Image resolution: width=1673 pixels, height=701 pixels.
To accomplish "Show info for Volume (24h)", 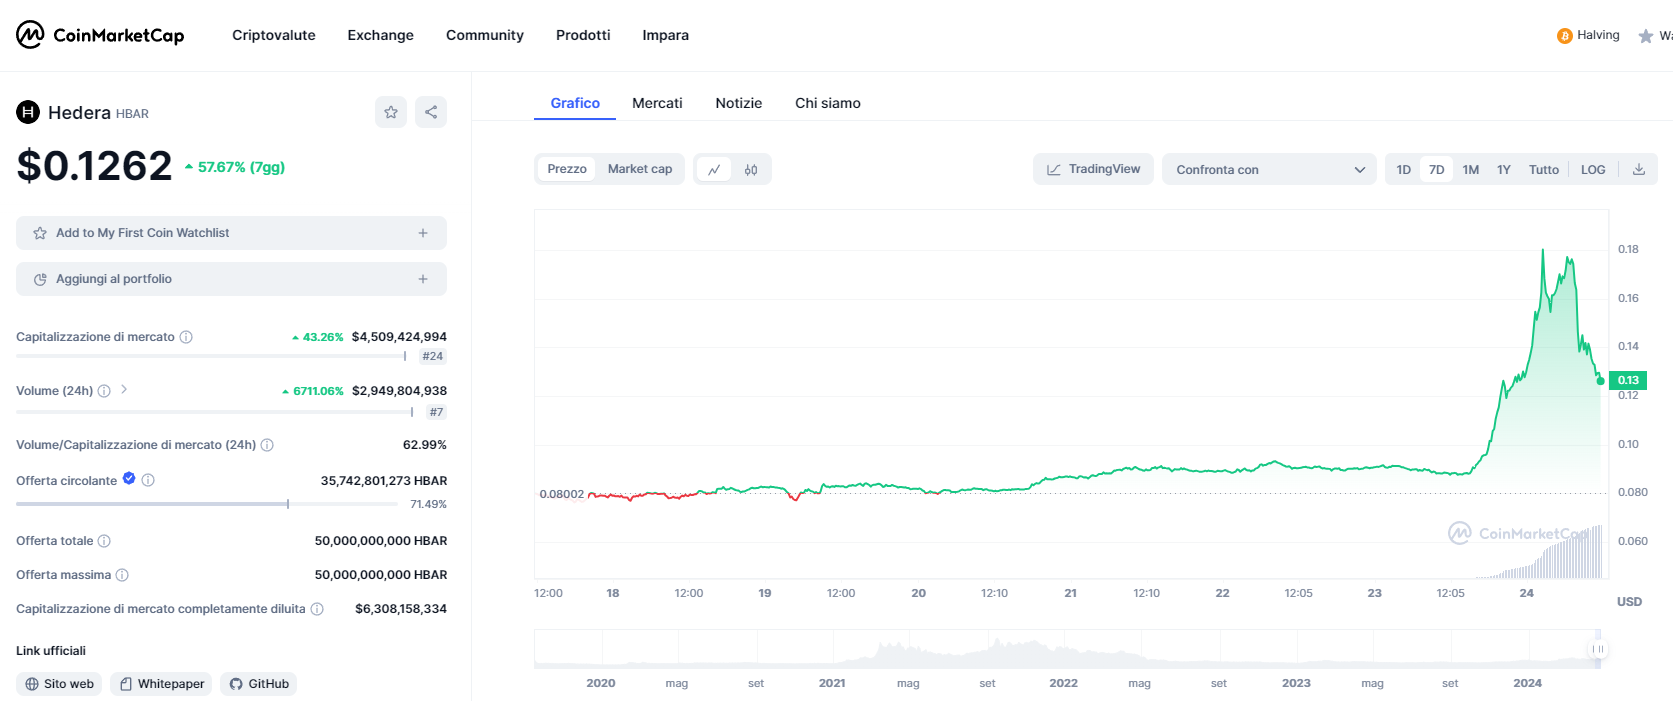I will click(104, 391).
